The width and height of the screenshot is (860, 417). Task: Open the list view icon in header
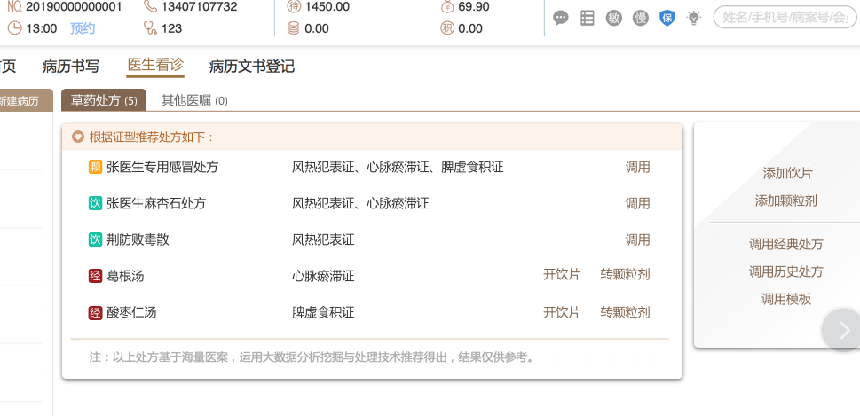click(587, 17)
